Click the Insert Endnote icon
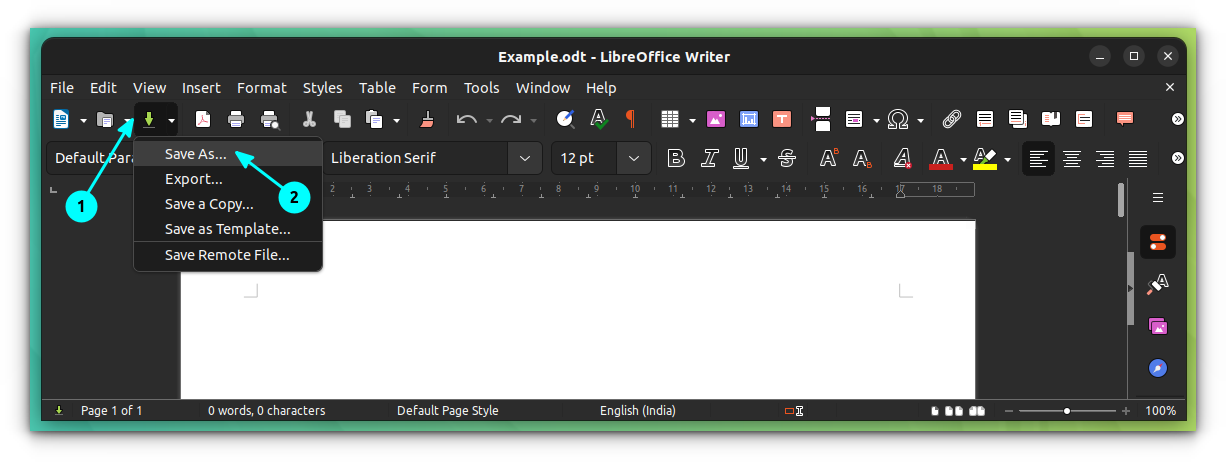 (1018, 119)
